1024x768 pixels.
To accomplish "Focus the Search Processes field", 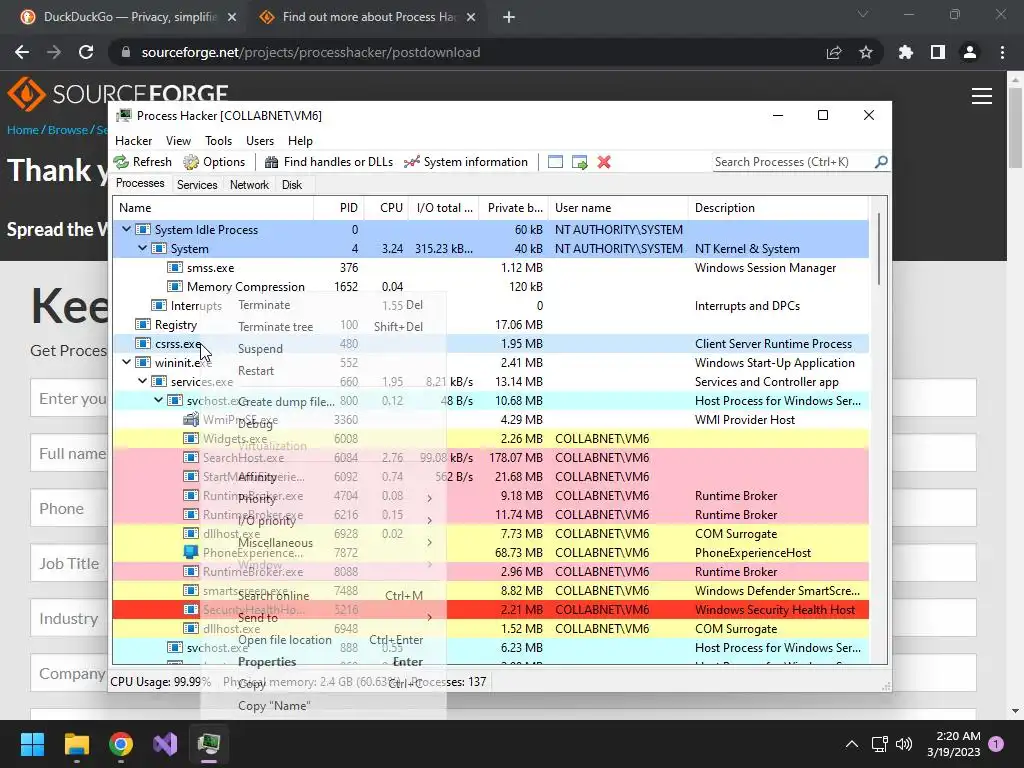I will click(793, 162).
